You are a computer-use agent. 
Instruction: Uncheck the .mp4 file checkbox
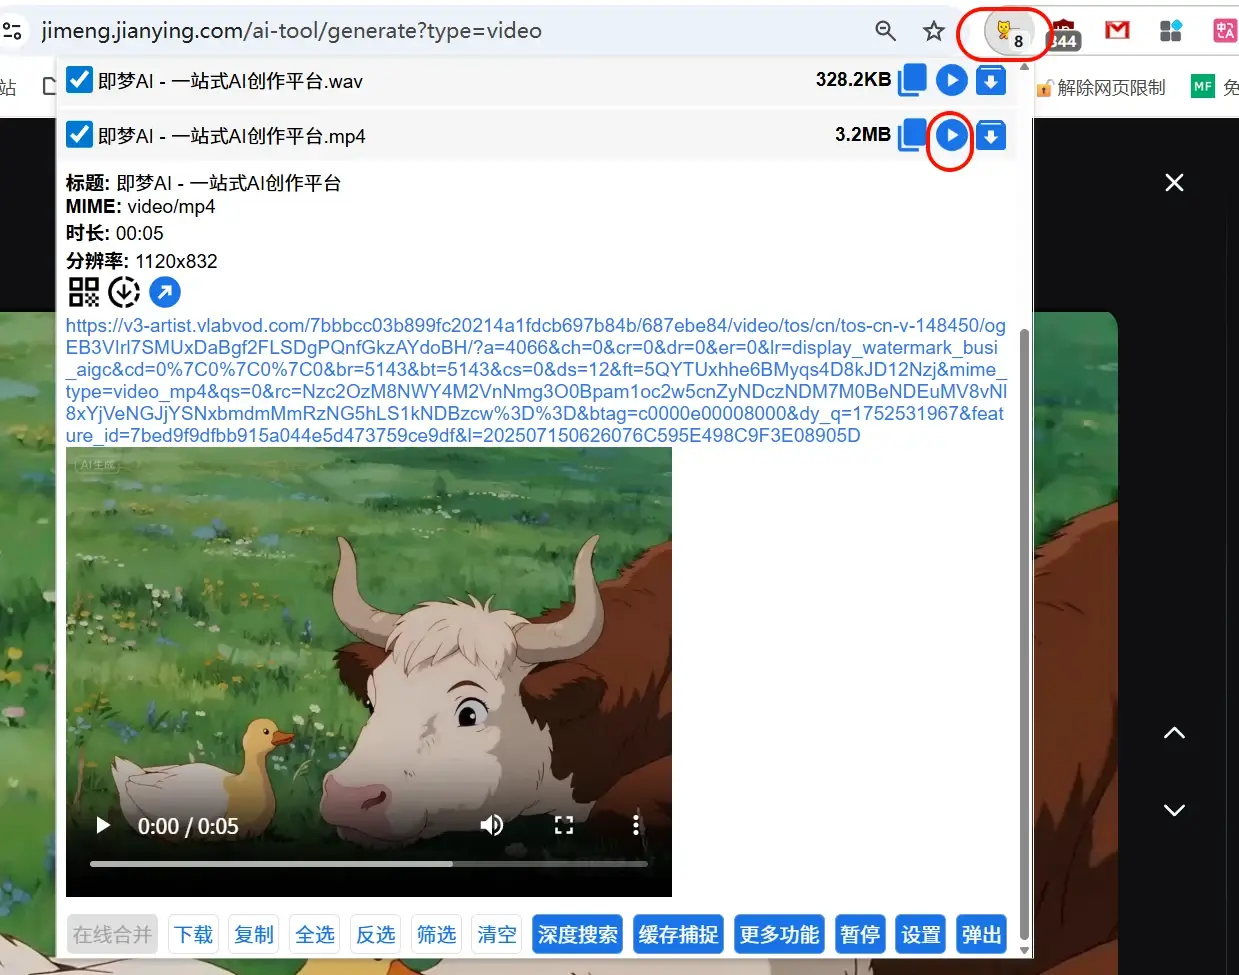[x=79, y=134]
